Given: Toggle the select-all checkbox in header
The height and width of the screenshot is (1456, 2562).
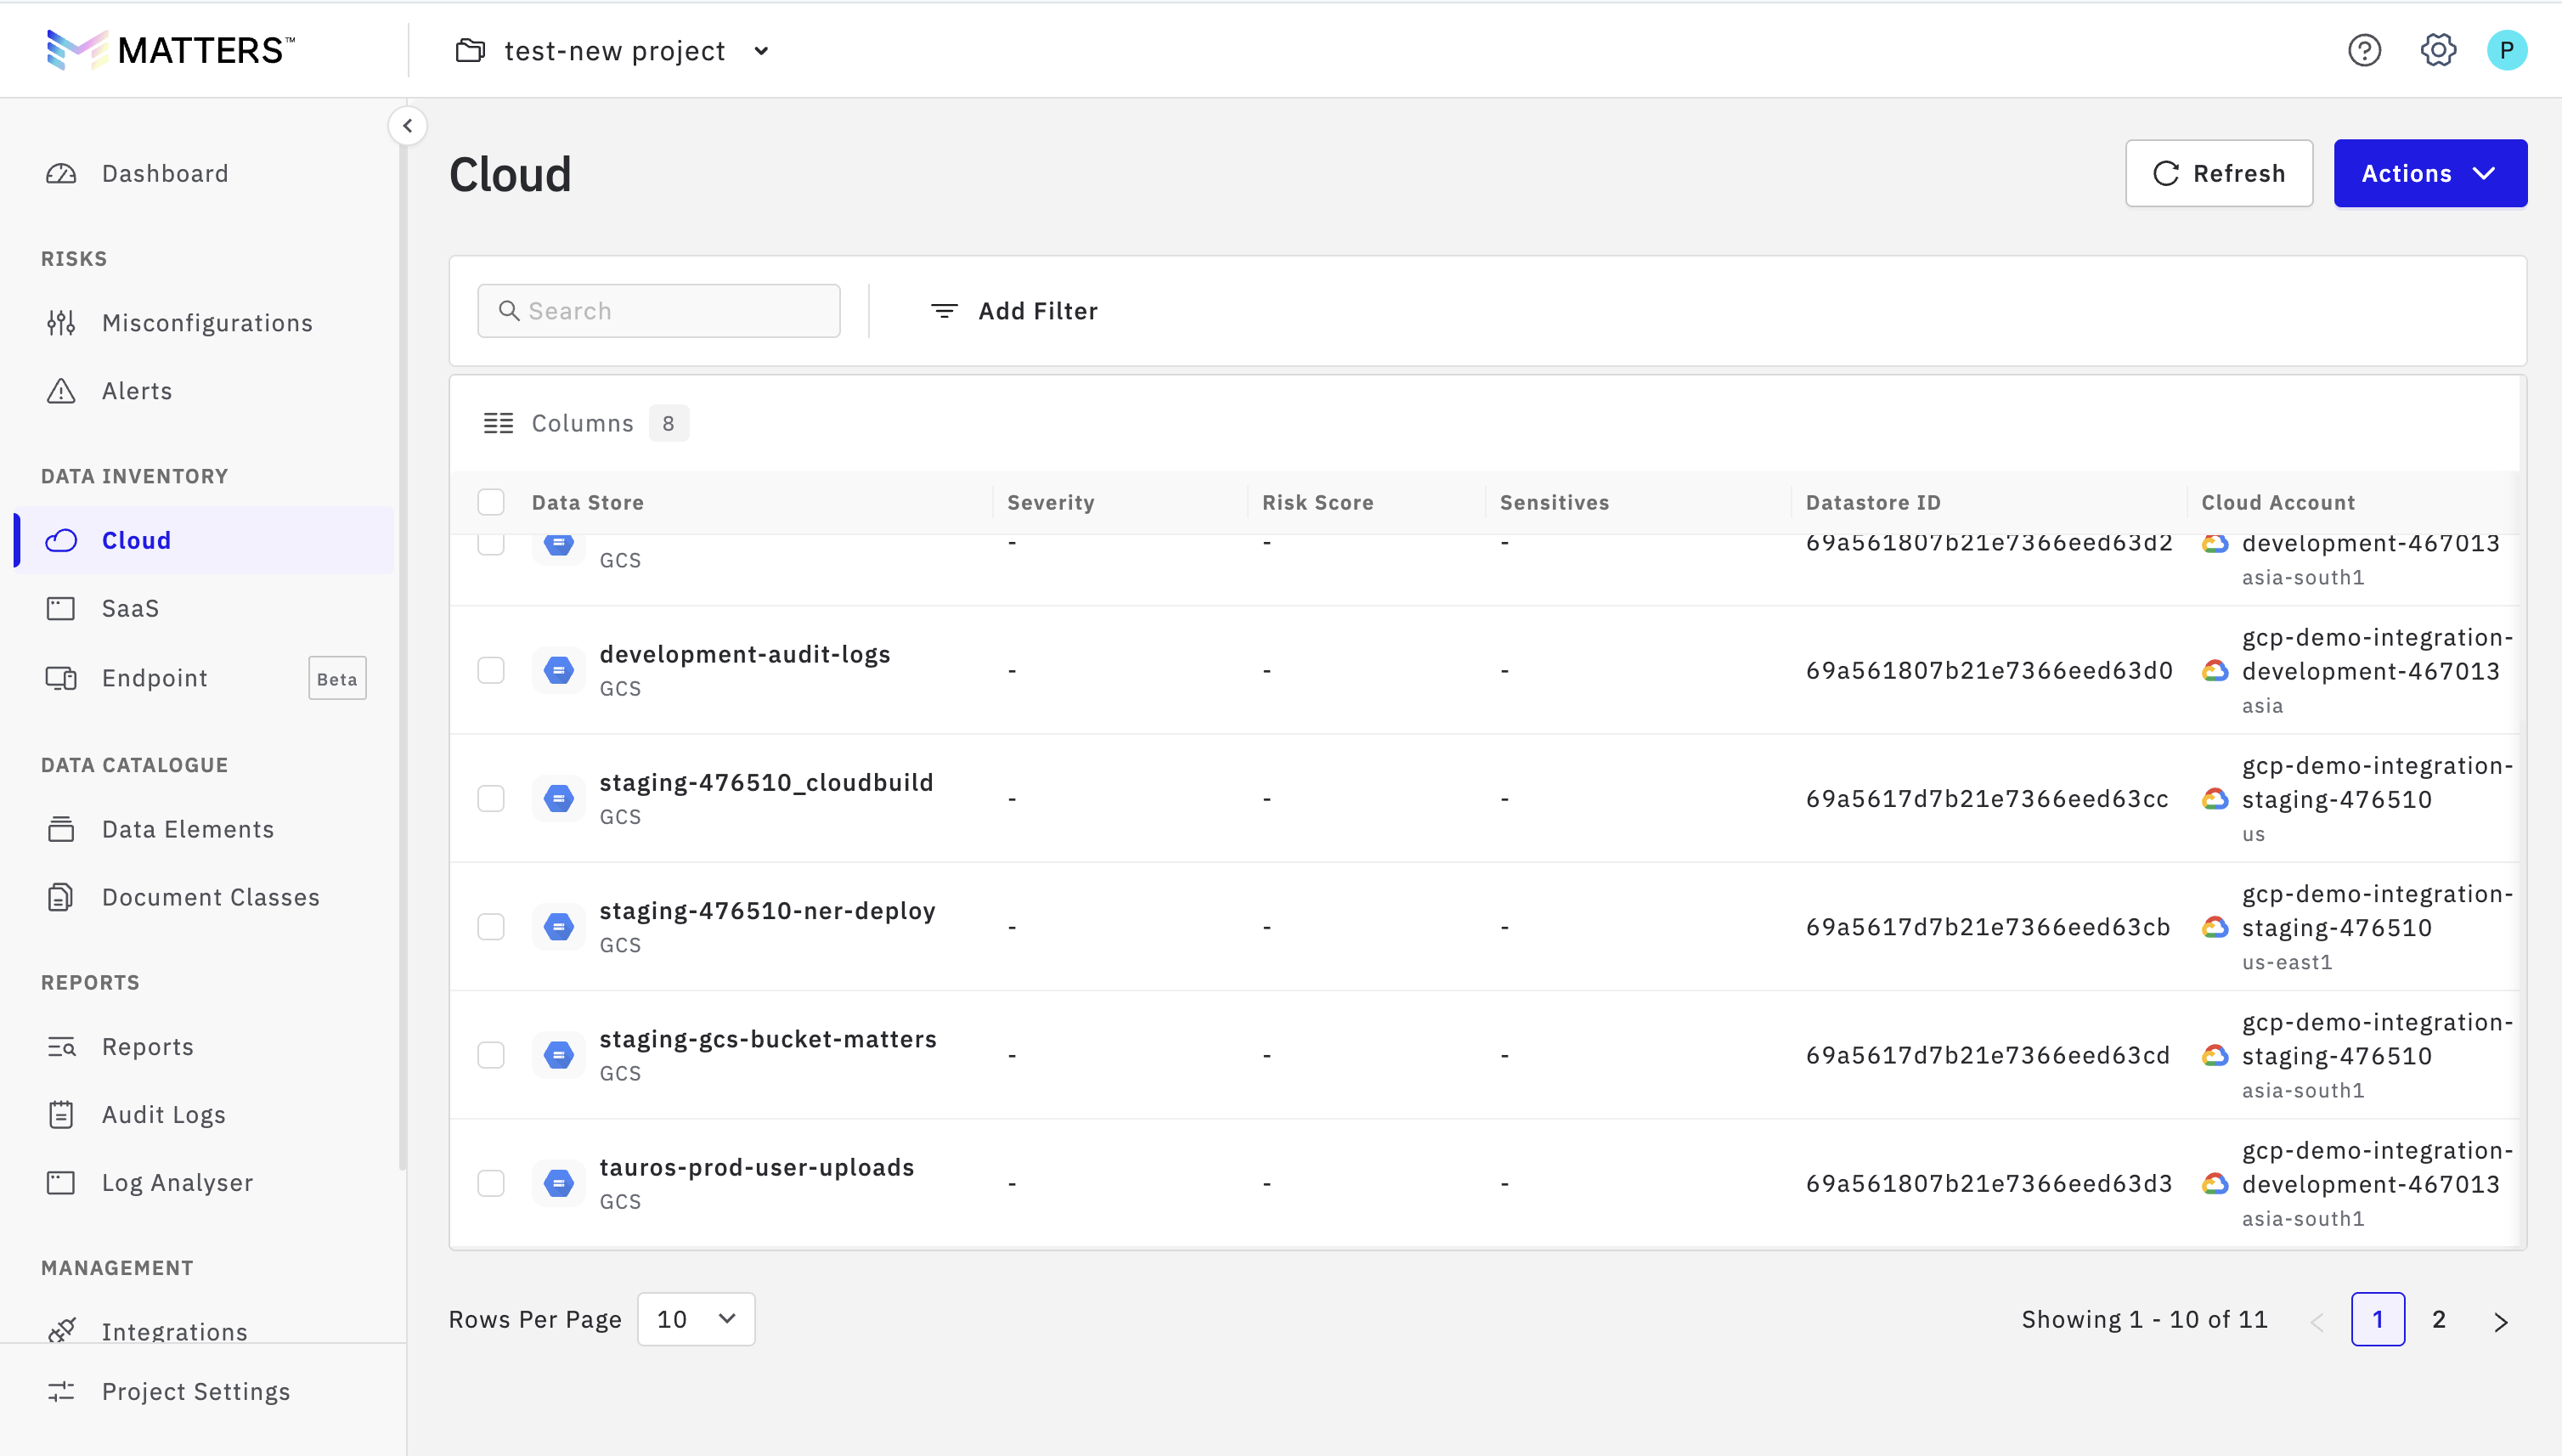Looking at the screenshot, I should tap(491, 502).
